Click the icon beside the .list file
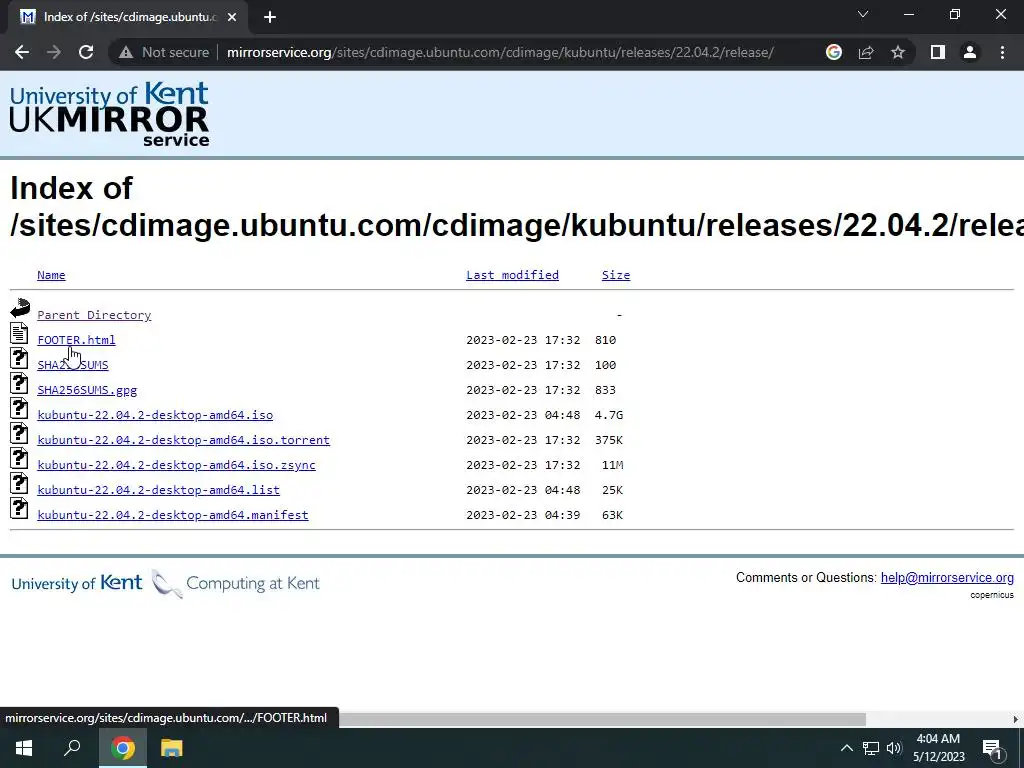This screenshot has height=768, width=1024. point(20,483)
